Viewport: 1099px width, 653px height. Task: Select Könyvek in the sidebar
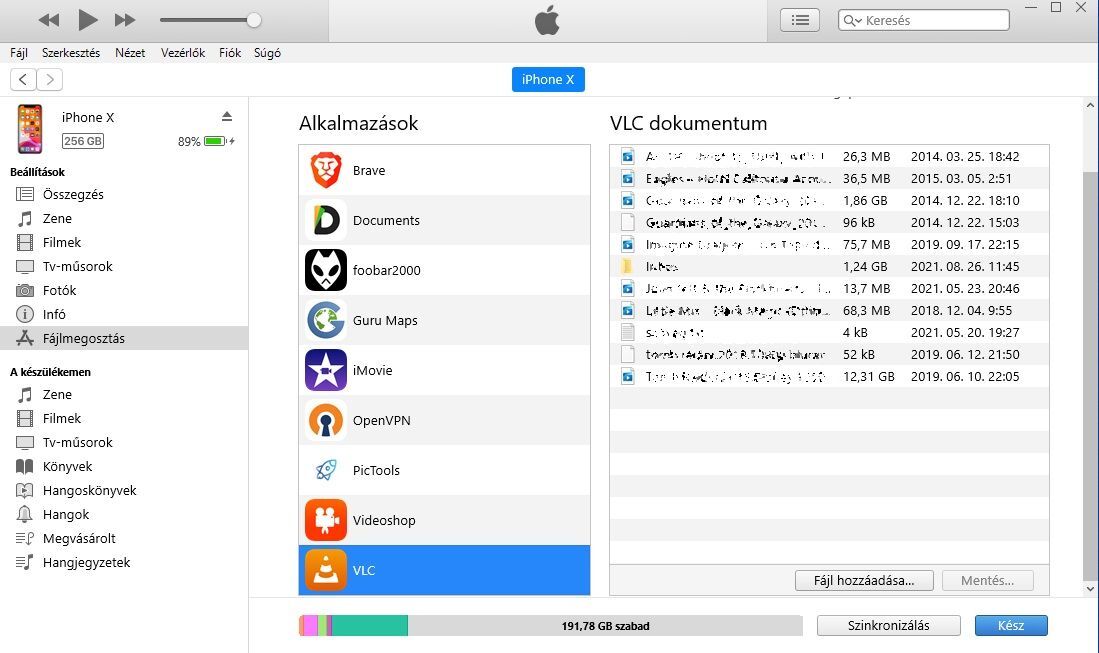pyautogui.click(x=124, y=467)
